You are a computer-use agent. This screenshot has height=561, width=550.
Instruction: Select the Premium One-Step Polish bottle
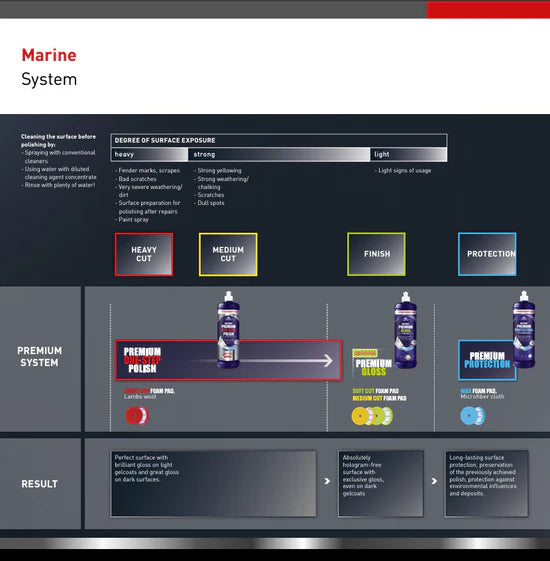(x=228, y=330)
